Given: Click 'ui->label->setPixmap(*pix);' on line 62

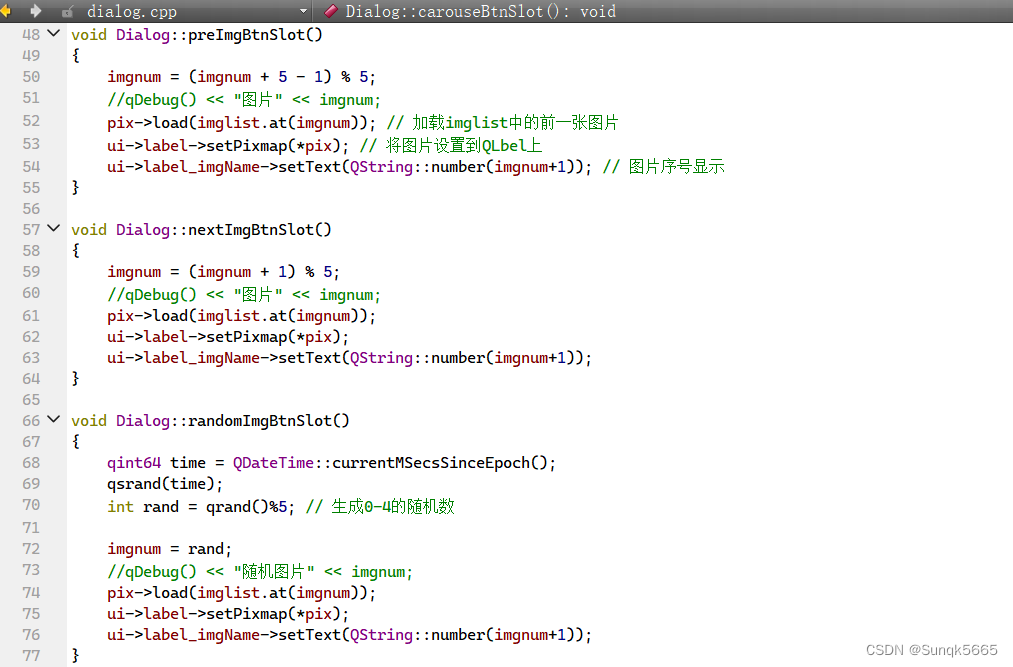Looking at the screenshot, I should point(228,337).
